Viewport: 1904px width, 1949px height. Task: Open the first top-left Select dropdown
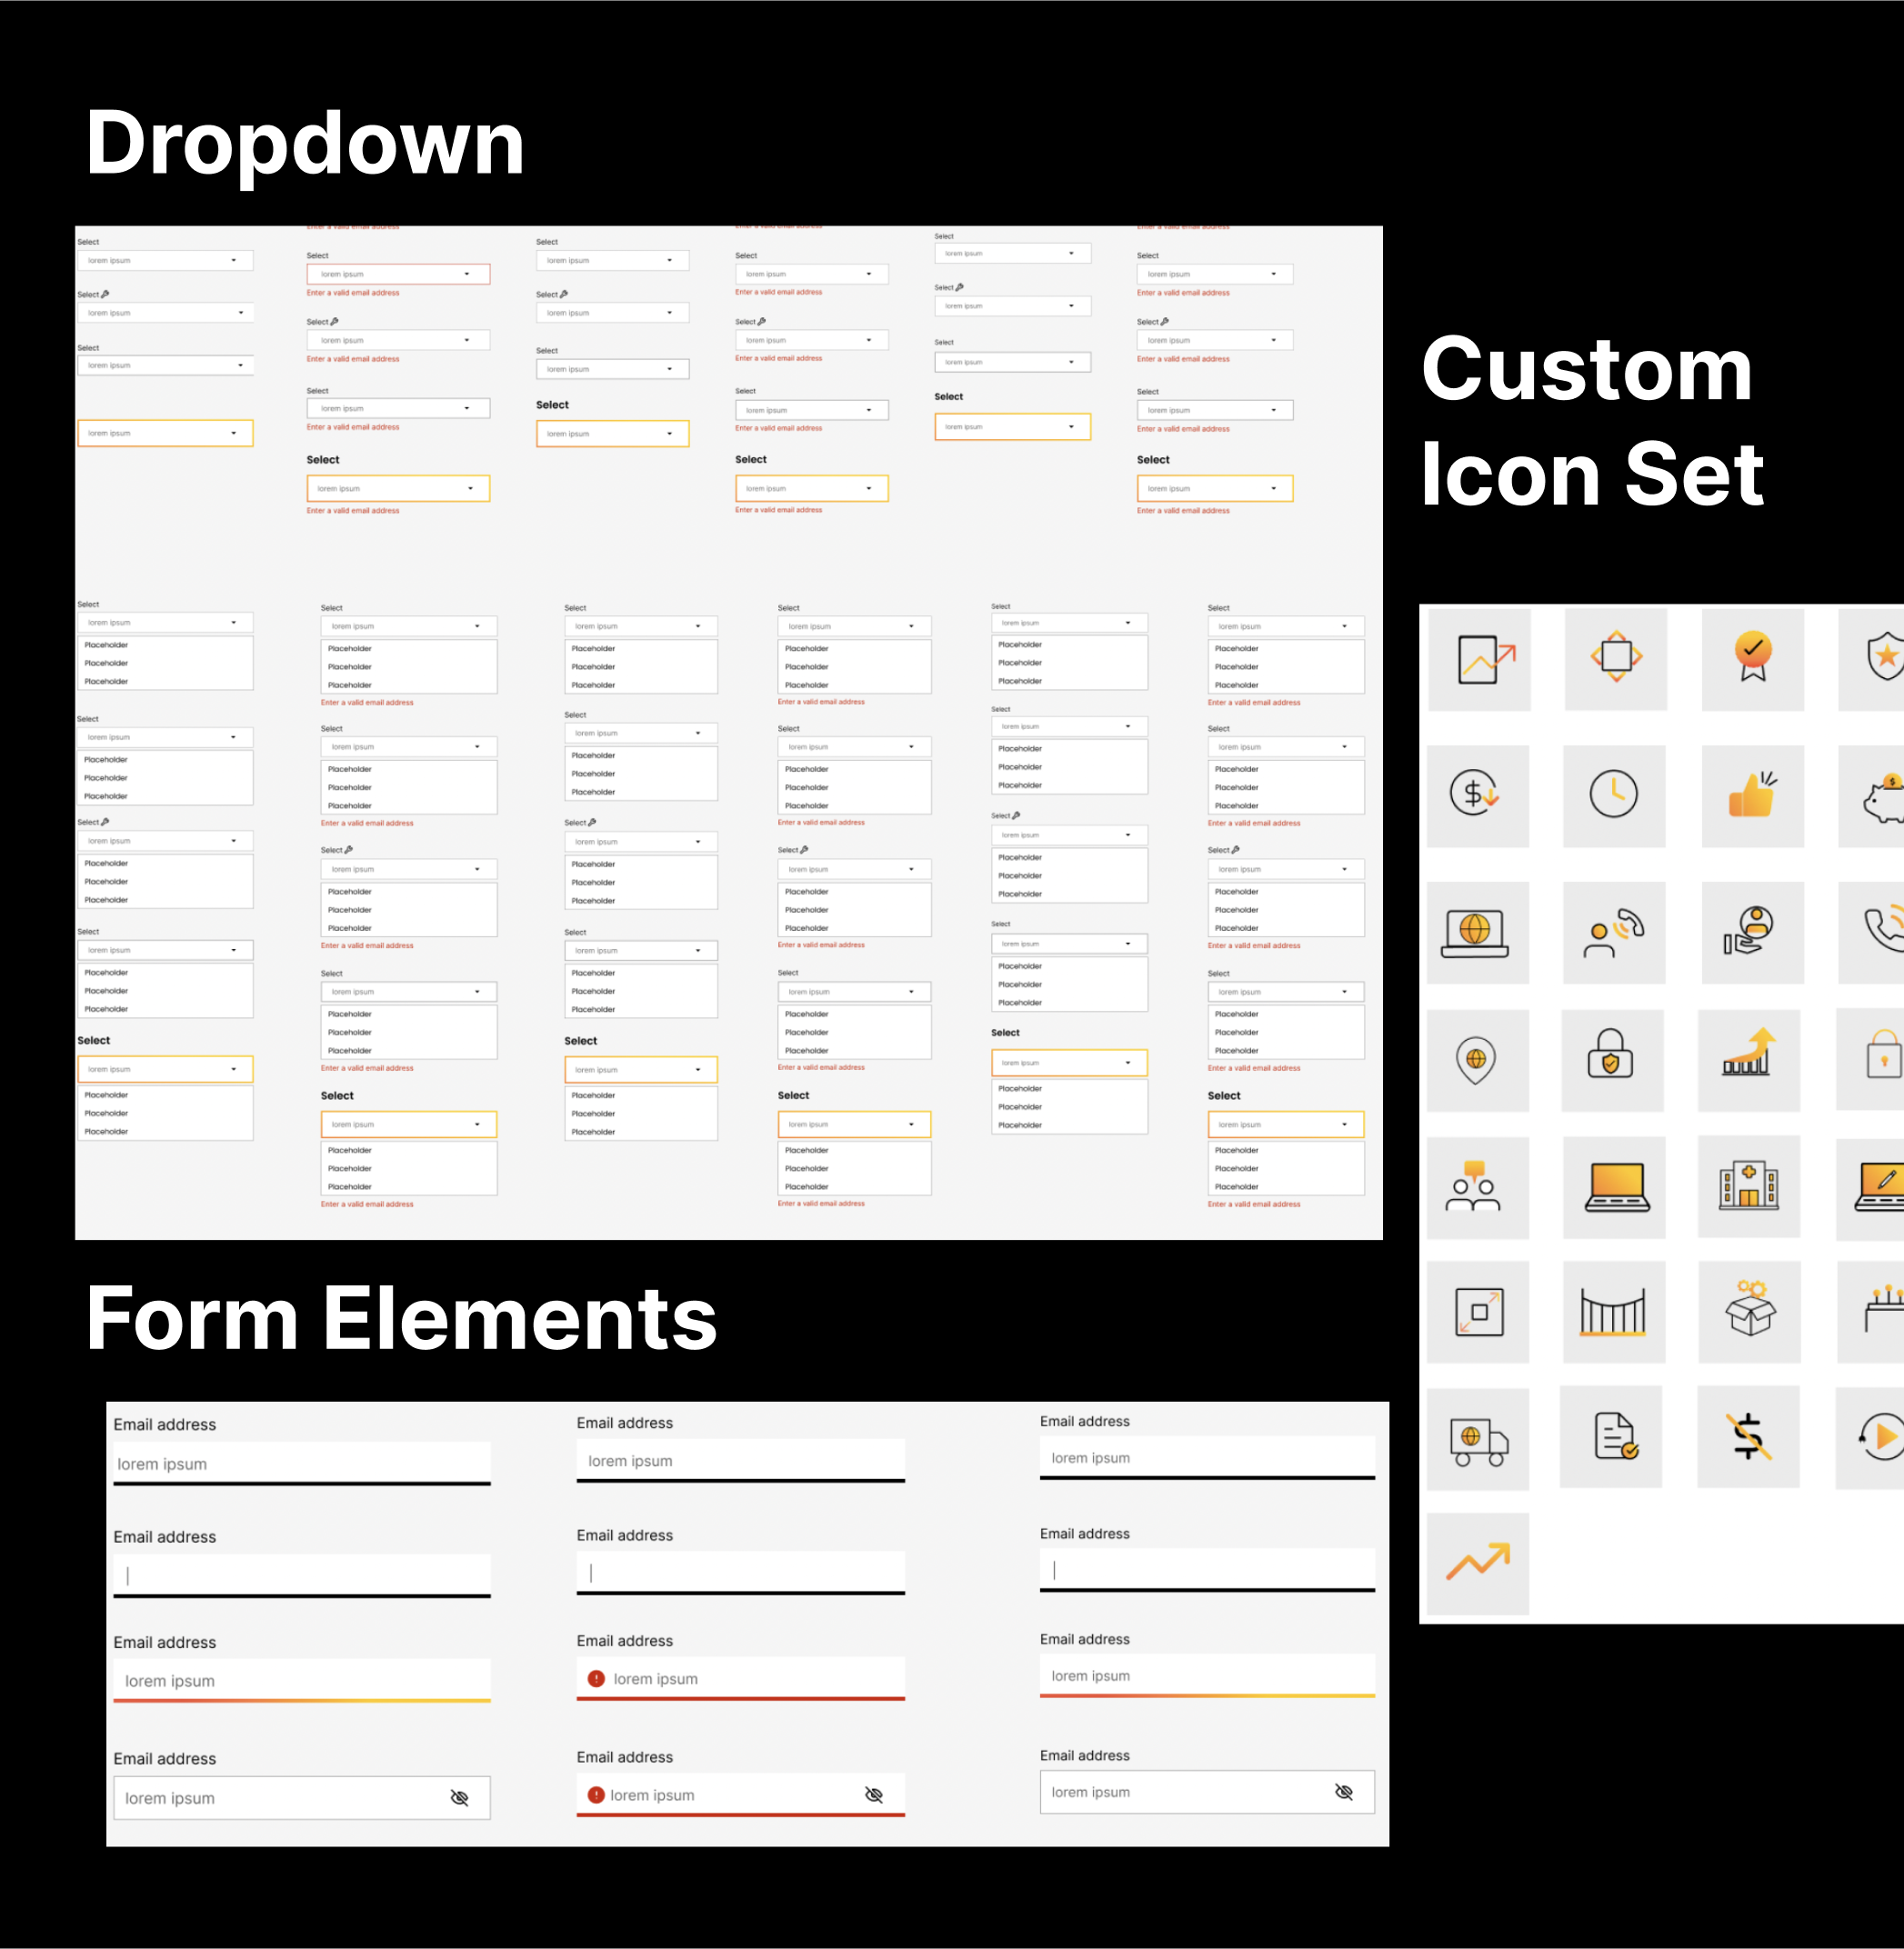[x=165, y=261]
